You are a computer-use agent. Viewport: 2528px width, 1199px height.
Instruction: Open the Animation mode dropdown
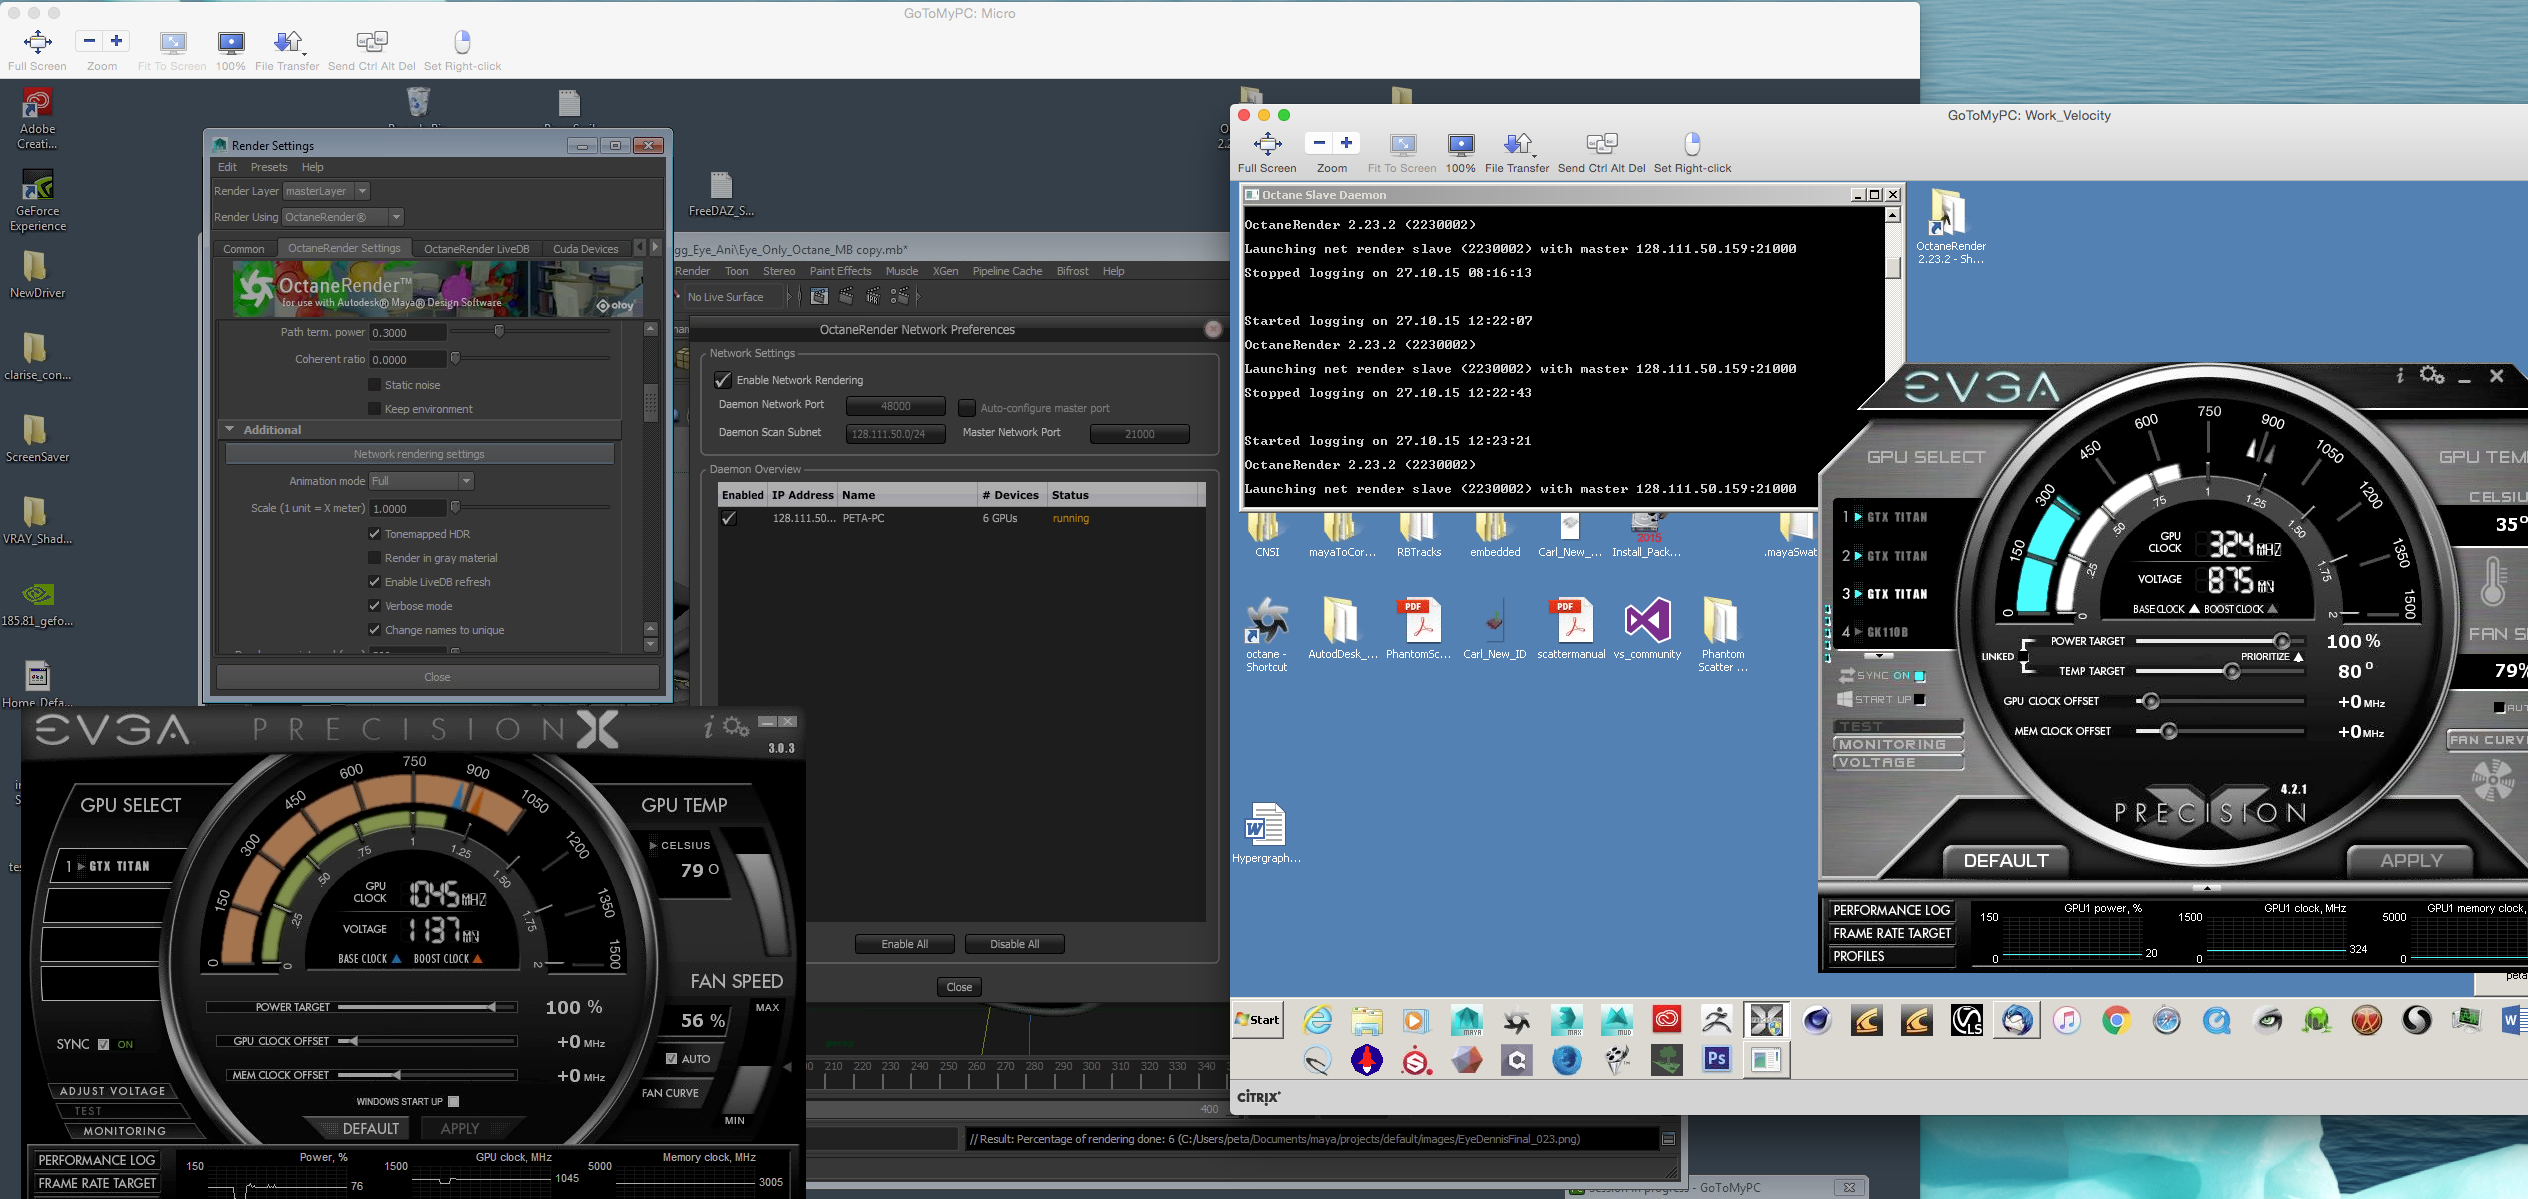coord(420,481)
